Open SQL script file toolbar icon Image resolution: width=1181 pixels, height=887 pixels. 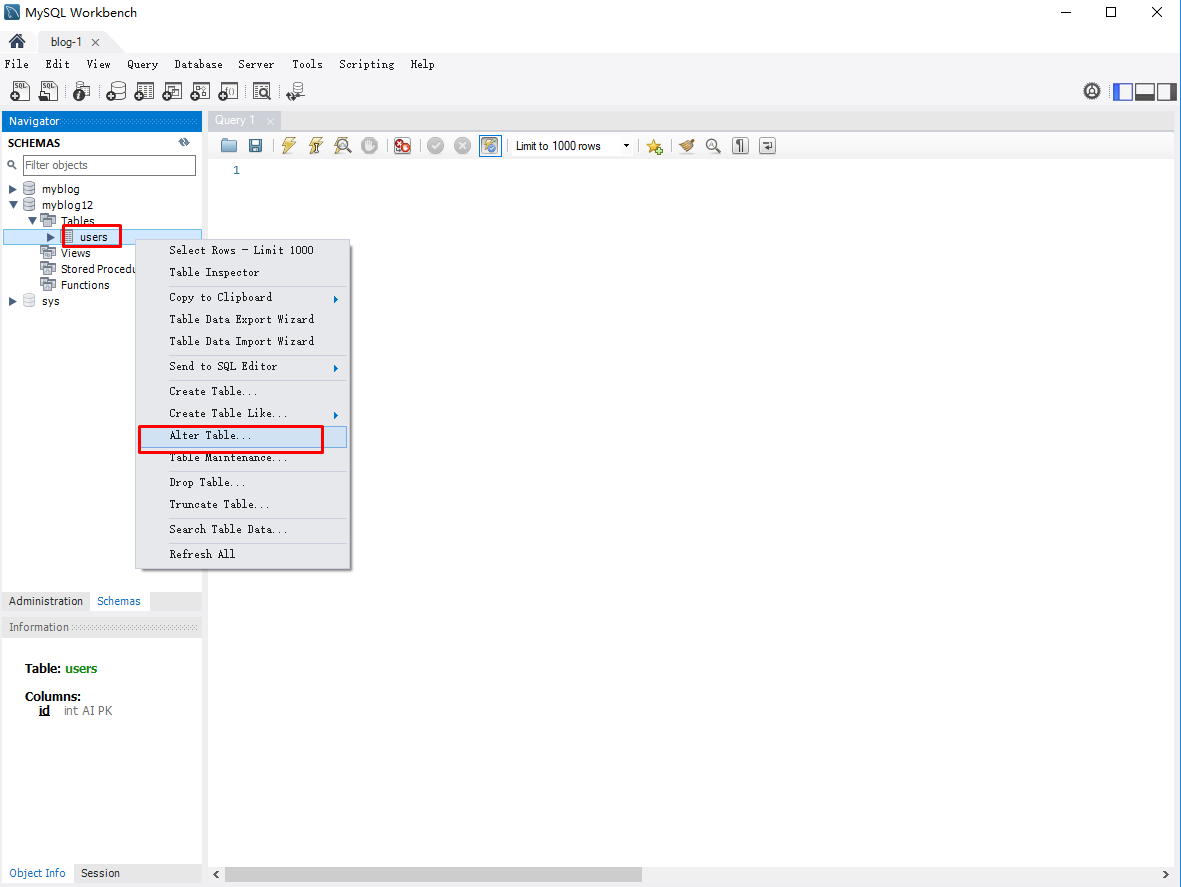click(x=48, y=91)
